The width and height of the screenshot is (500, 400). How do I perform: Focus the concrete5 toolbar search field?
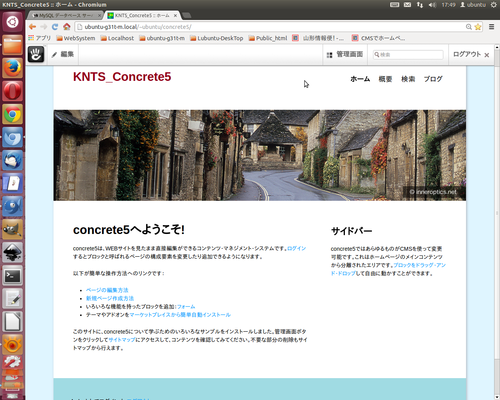pos(408,55)
